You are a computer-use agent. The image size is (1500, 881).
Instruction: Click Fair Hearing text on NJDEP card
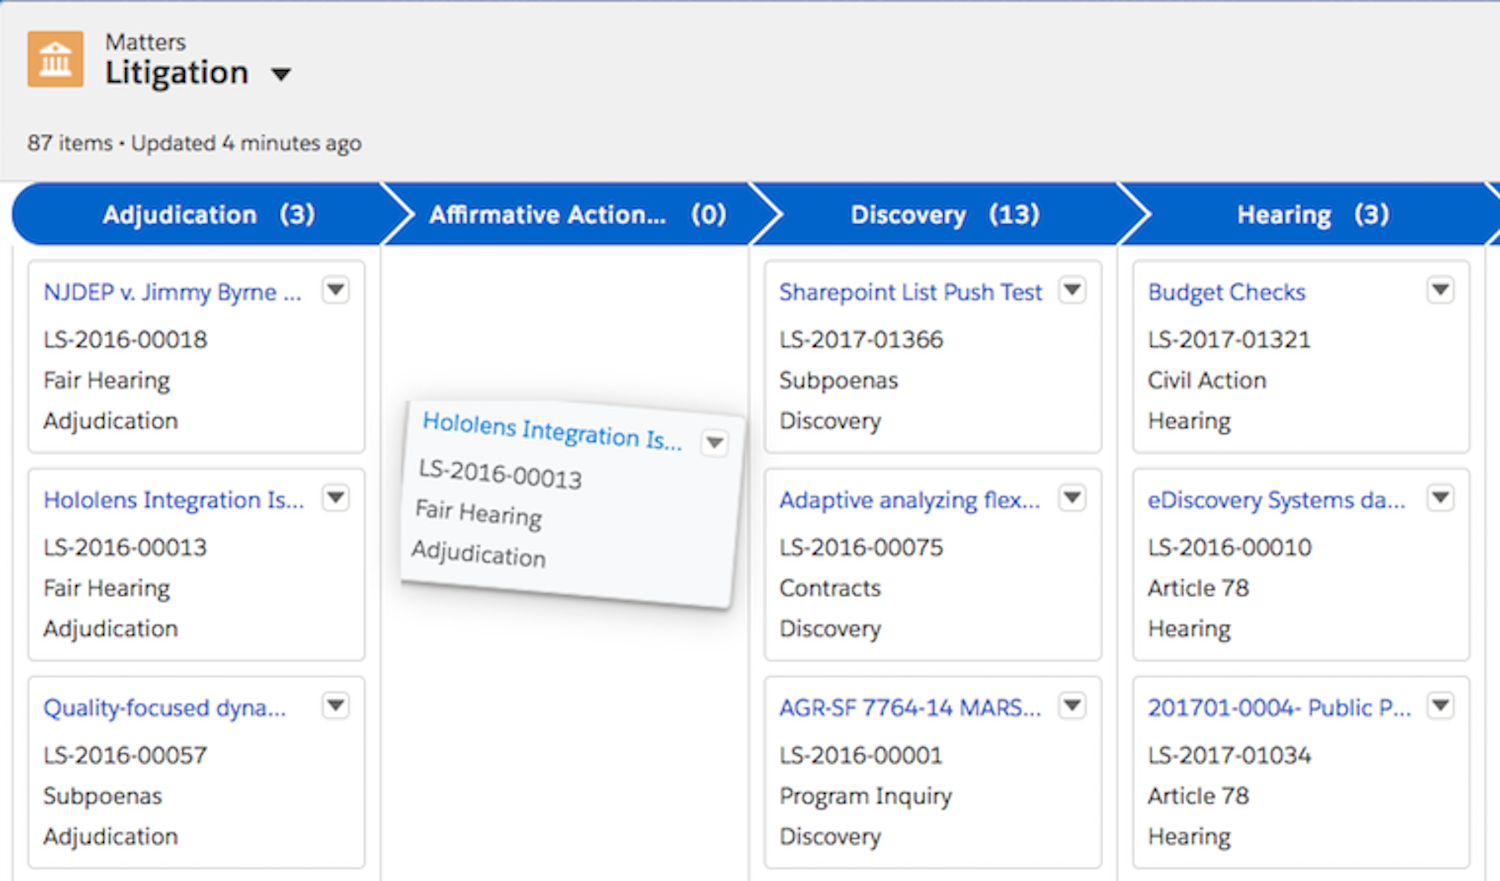(x=107, y=381)
